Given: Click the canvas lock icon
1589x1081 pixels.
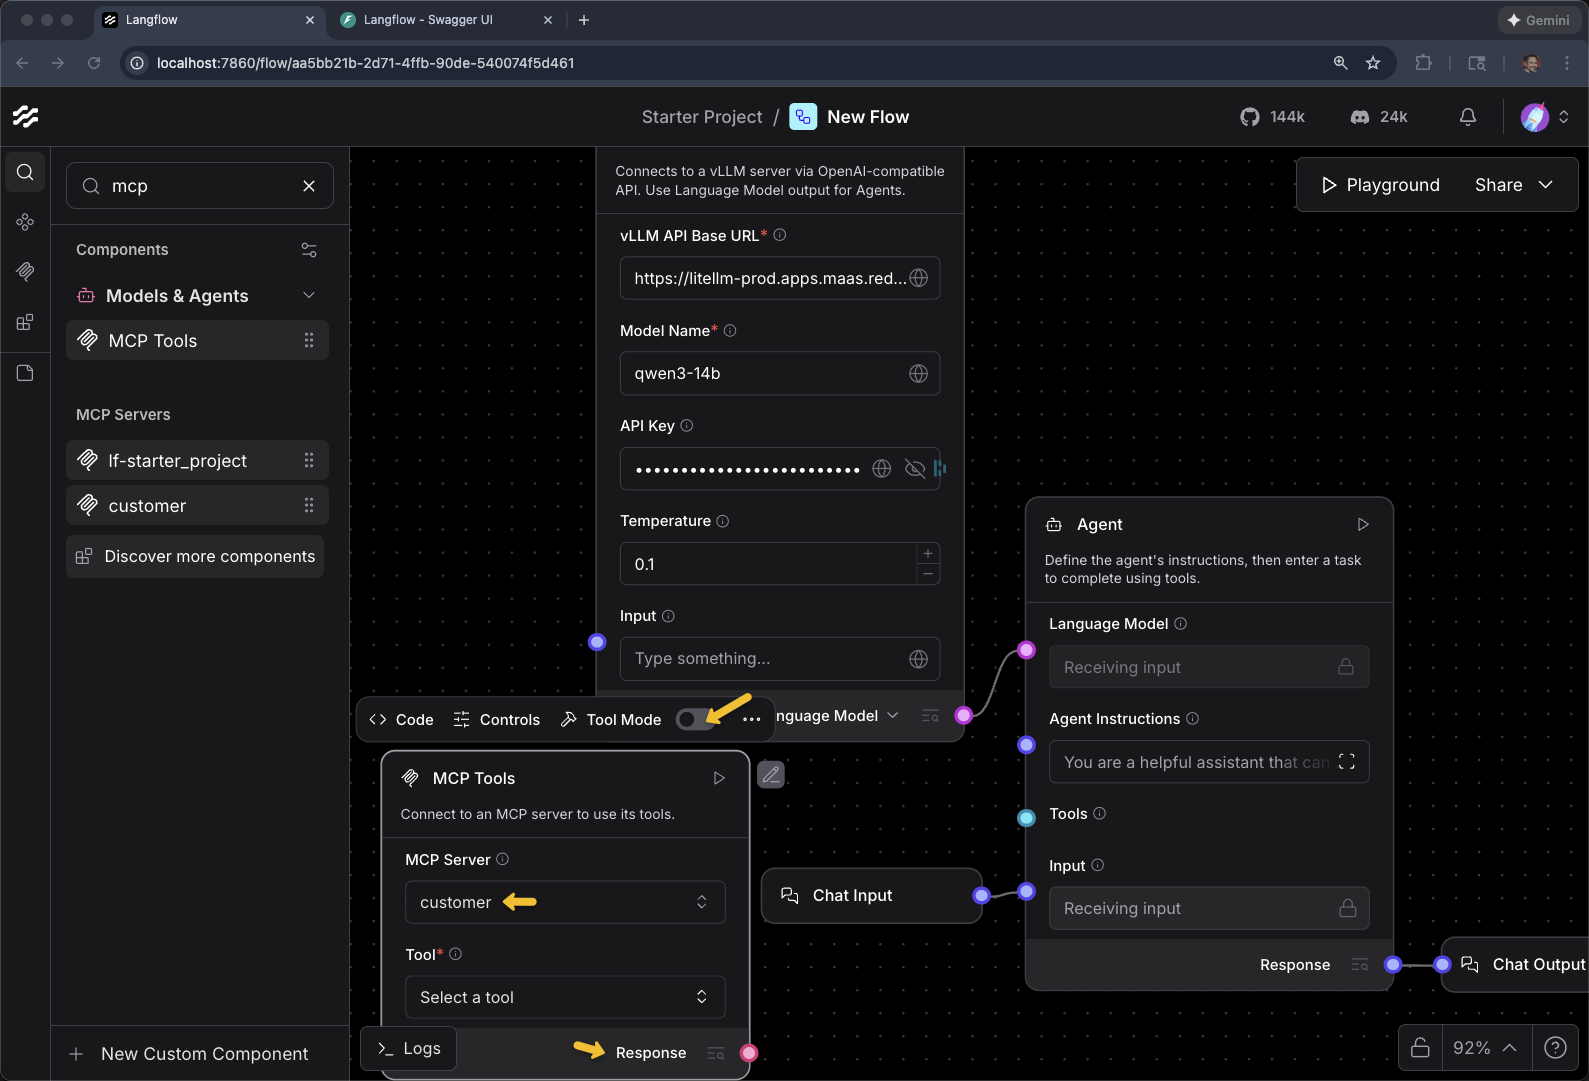Looking at the screenshot, I should point(1420,1047).
